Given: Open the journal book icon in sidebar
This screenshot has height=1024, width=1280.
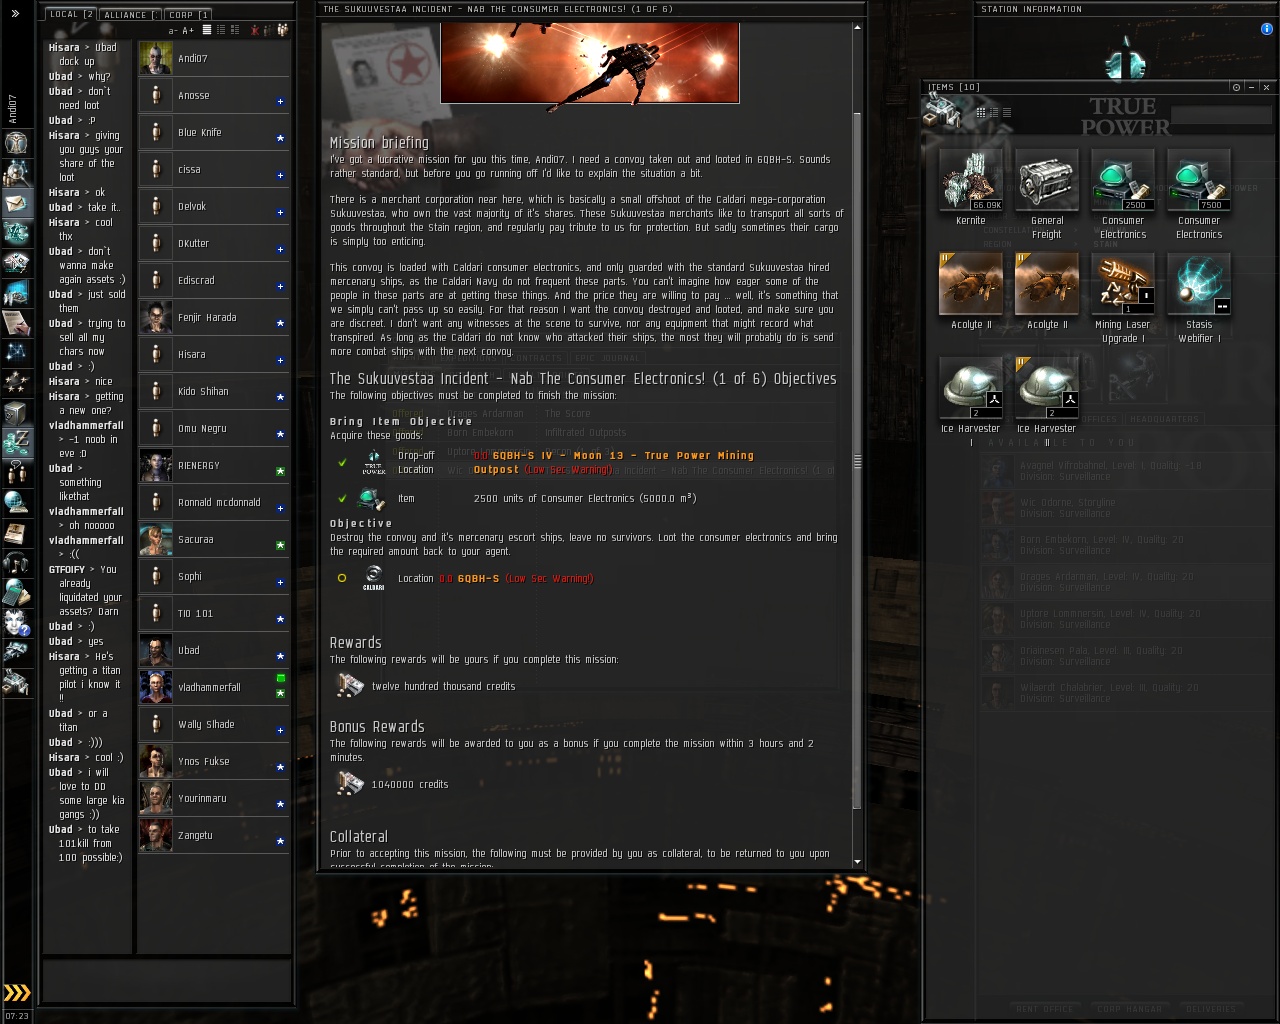Looking at the screenshot, I should pyautogui.click(x=15, y=532).
